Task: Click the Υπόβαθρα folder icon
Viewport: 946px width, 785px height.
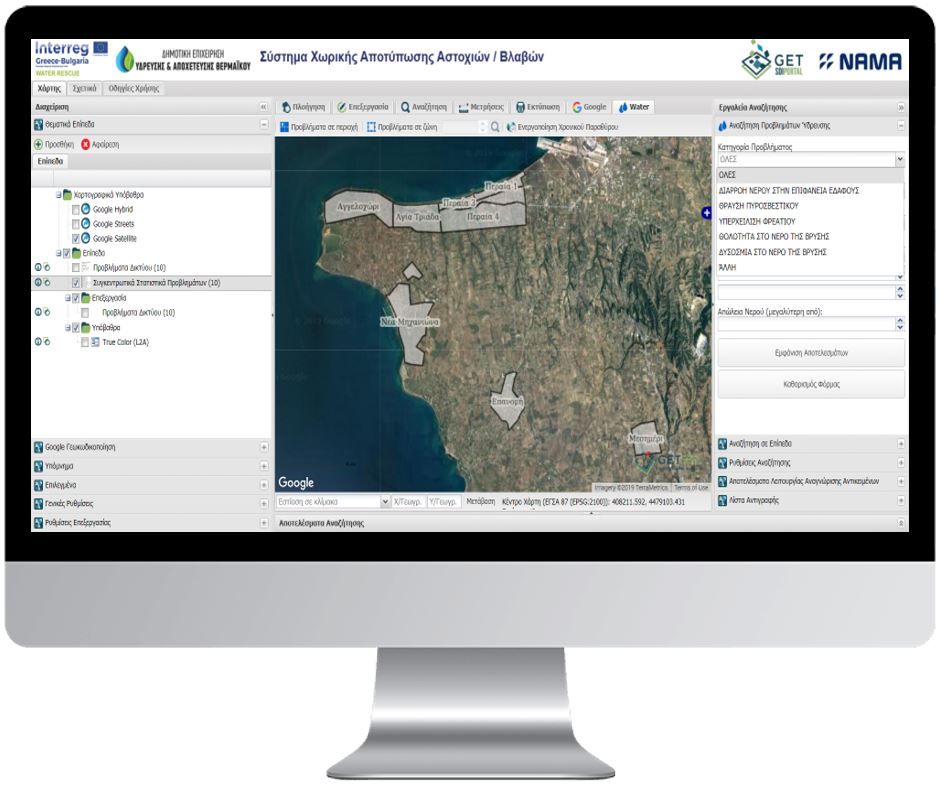Action: pyautogui.click(x=86, y=328)
